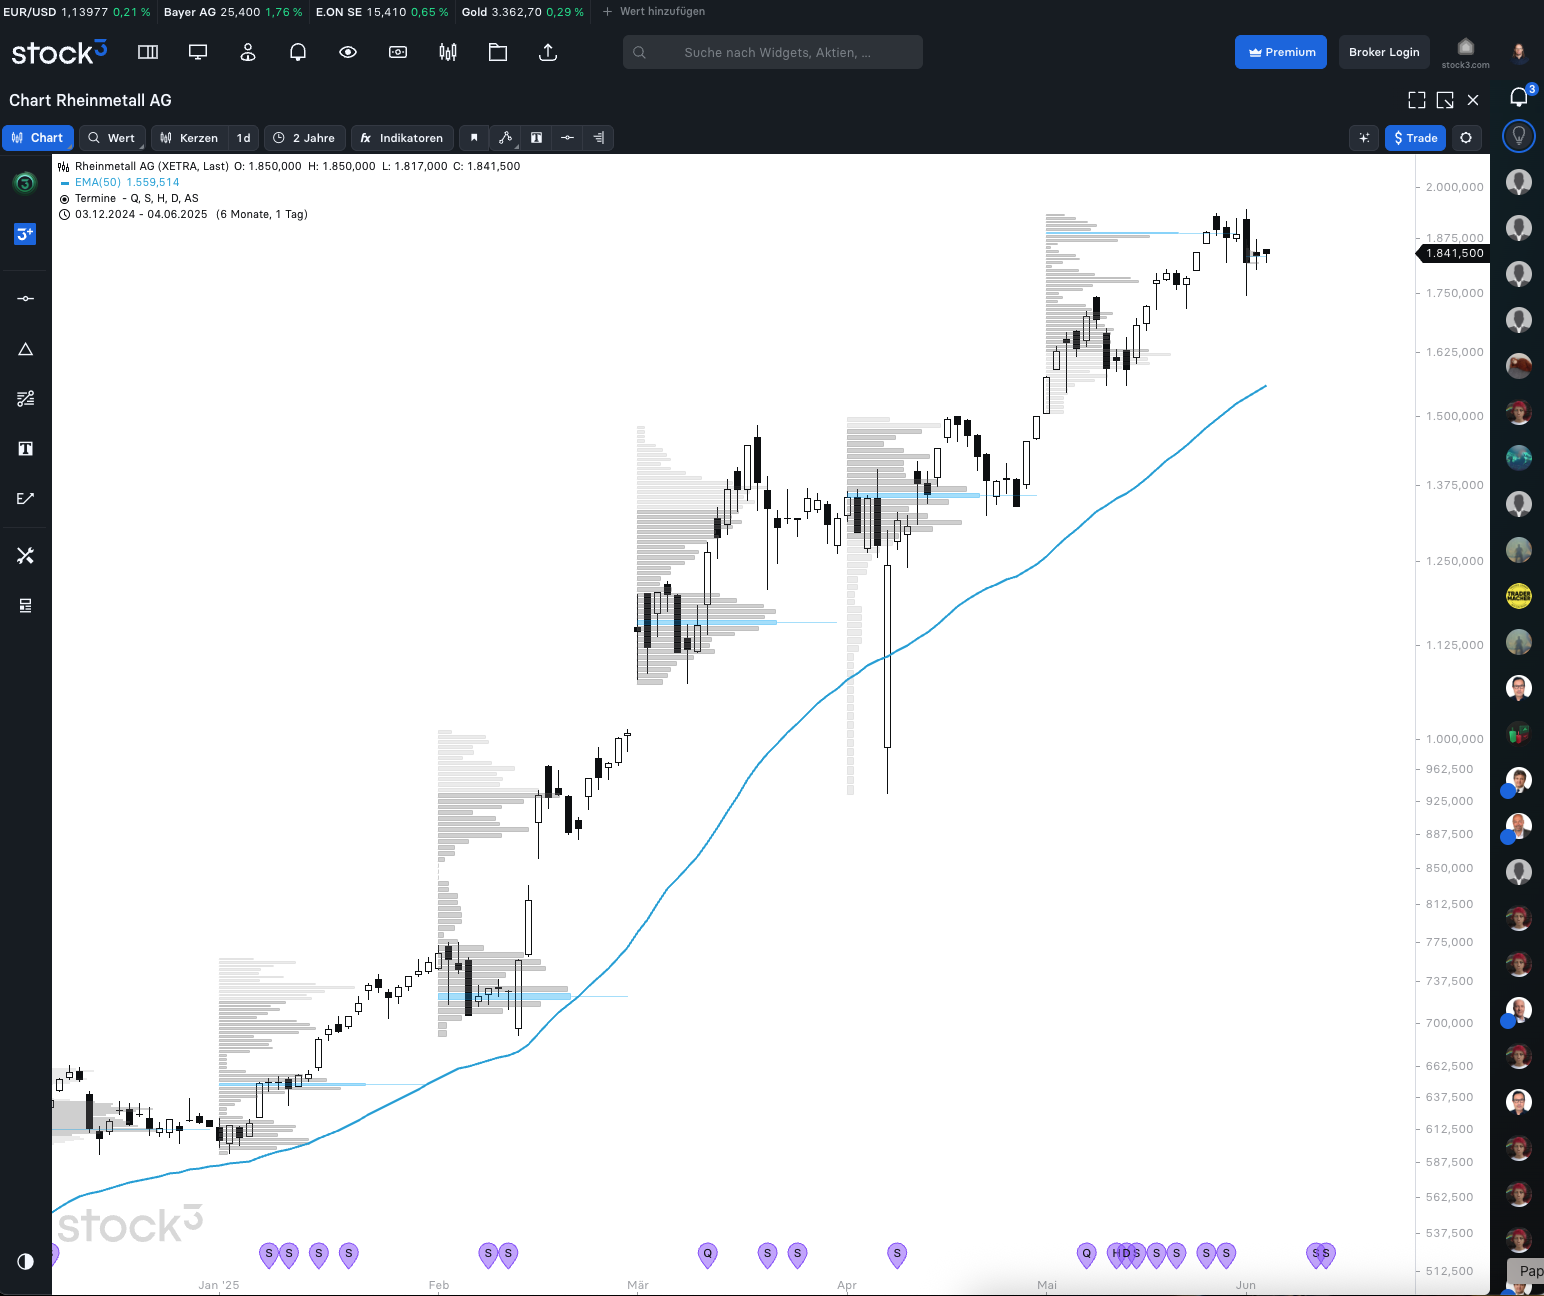This screenshot has width=1544, height=1296.
Task: Focus the 'Suche nach Widgets, Aktien' search field
Action: 772,52
